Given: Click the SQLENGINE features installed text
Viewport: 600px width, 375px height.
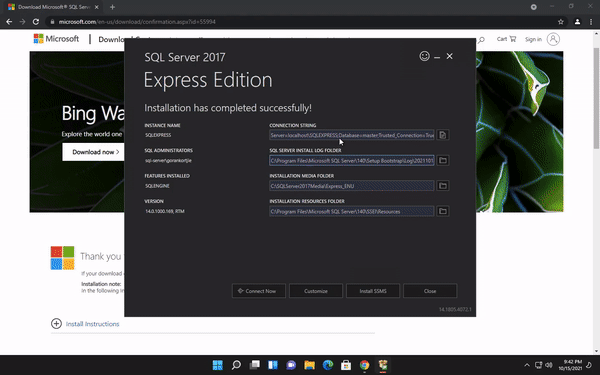Looking at the screenshot, I should (157, 186).
